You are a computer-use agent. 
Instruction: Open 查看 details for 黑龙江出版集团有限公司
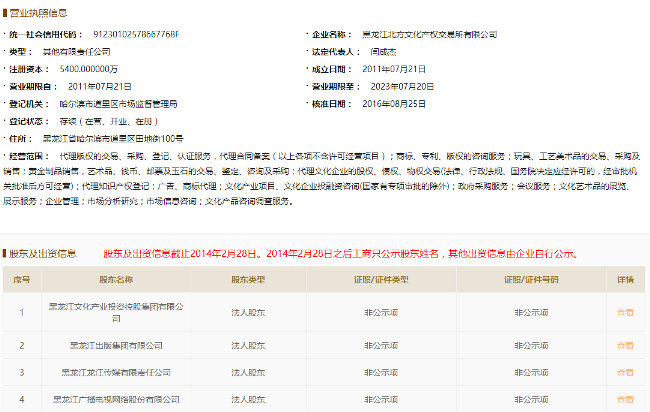(x=625, y=345)
